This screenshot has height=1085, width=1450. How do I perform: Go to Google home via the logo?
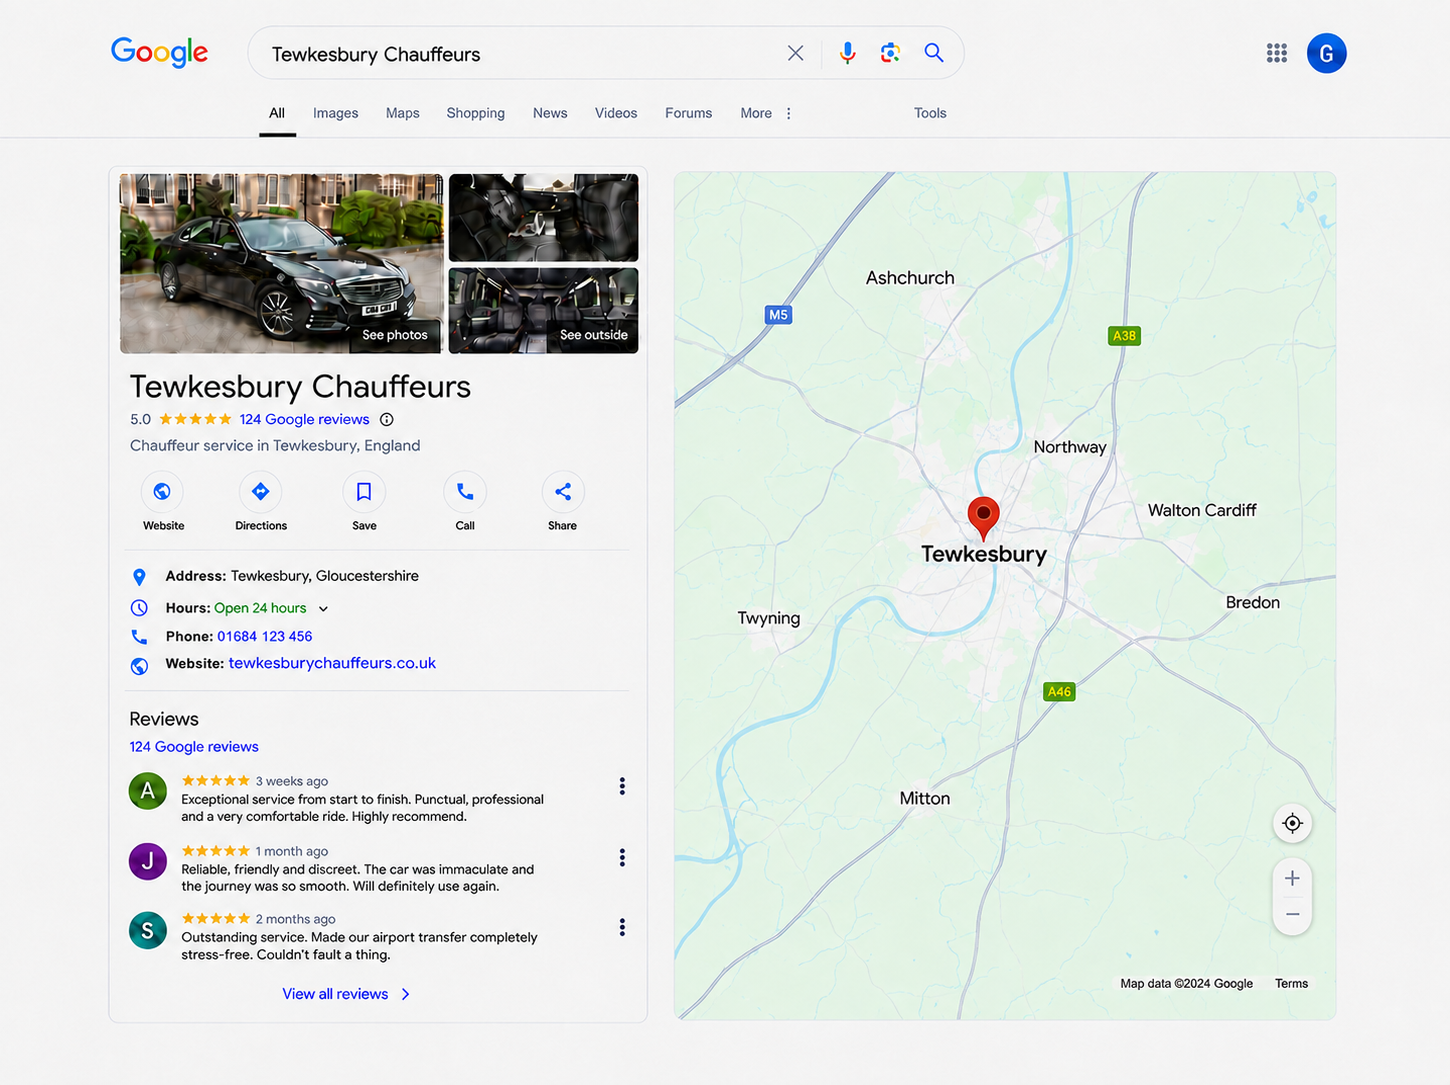pos(159,52)
